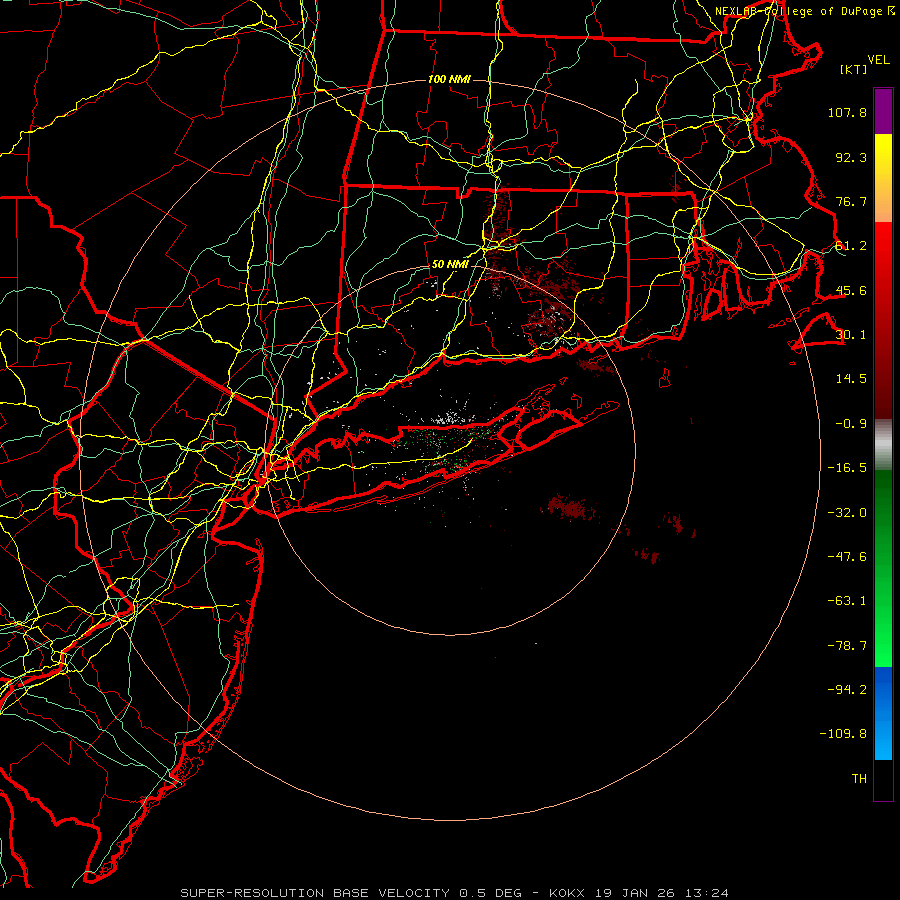Image resolution: width=900 pixels, height=900 pixels.
Task: Pick the gray near-zero velocity scale segment
Action: tap(883, 444)
